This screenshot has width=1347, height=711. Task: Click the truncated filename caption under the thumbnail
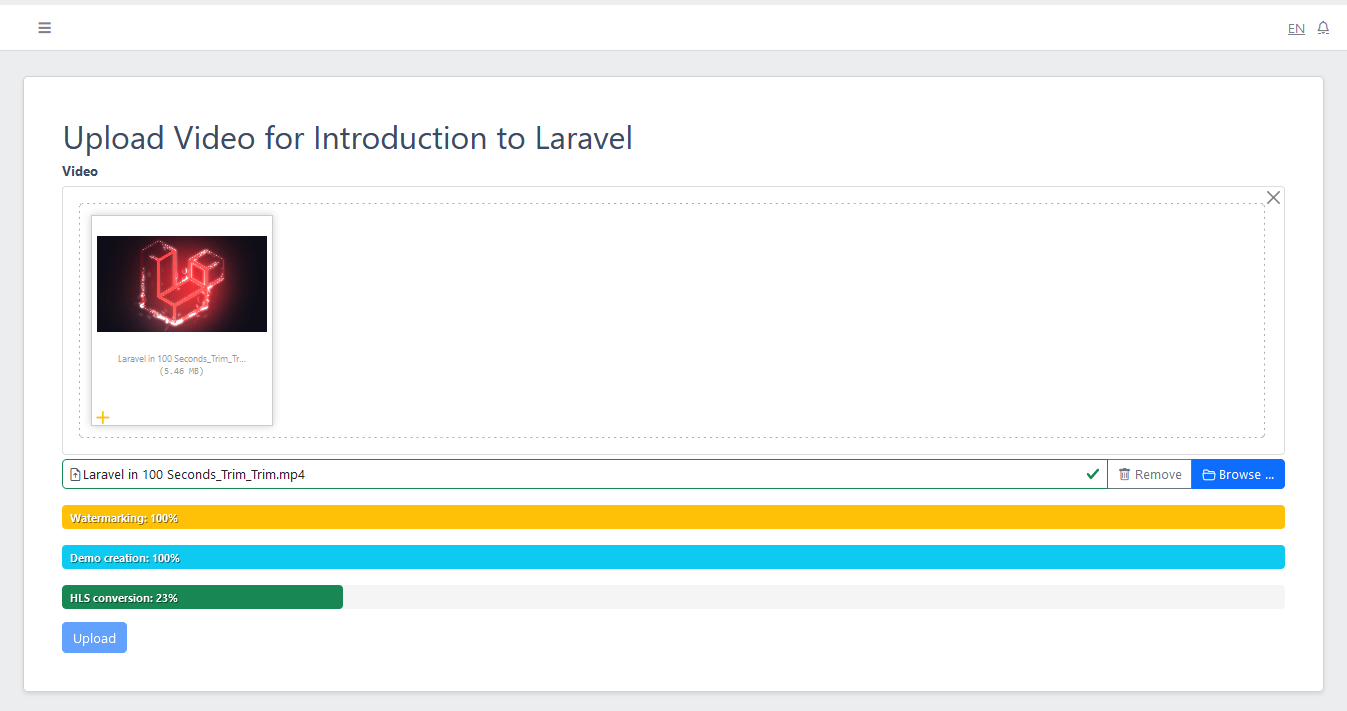click(182, 358)
